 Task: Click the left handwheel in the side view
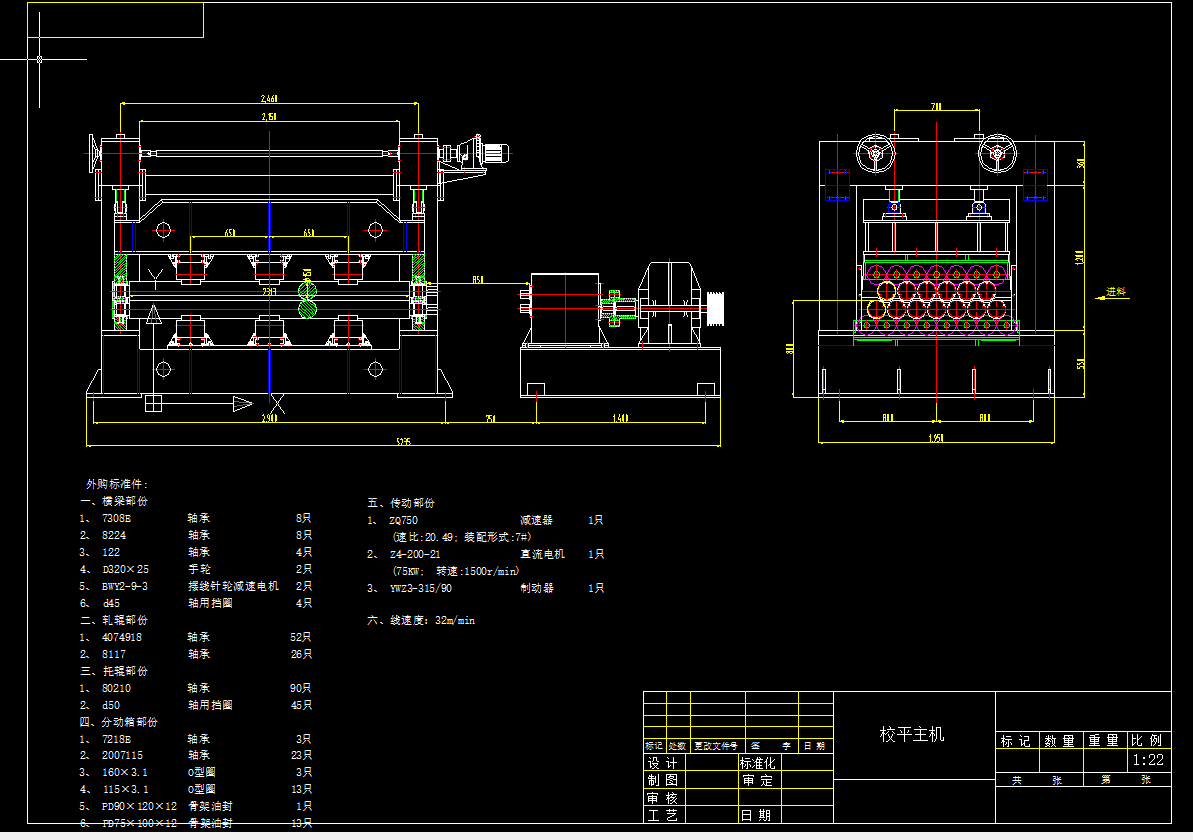click(x=875, y=154)
